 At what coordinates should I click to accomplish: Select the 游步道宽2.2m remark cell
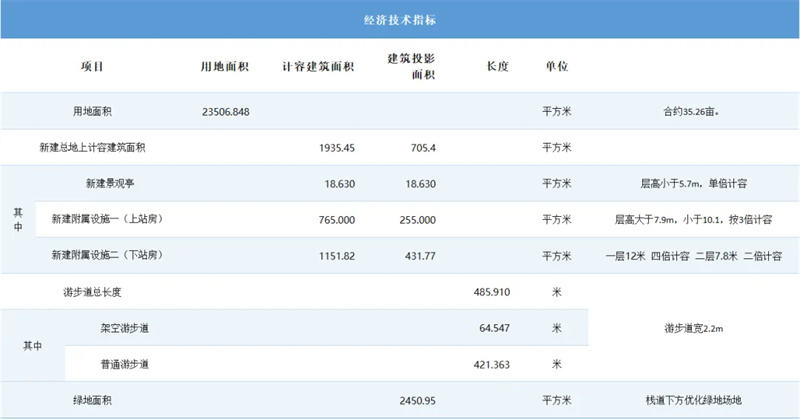(693, 328)
